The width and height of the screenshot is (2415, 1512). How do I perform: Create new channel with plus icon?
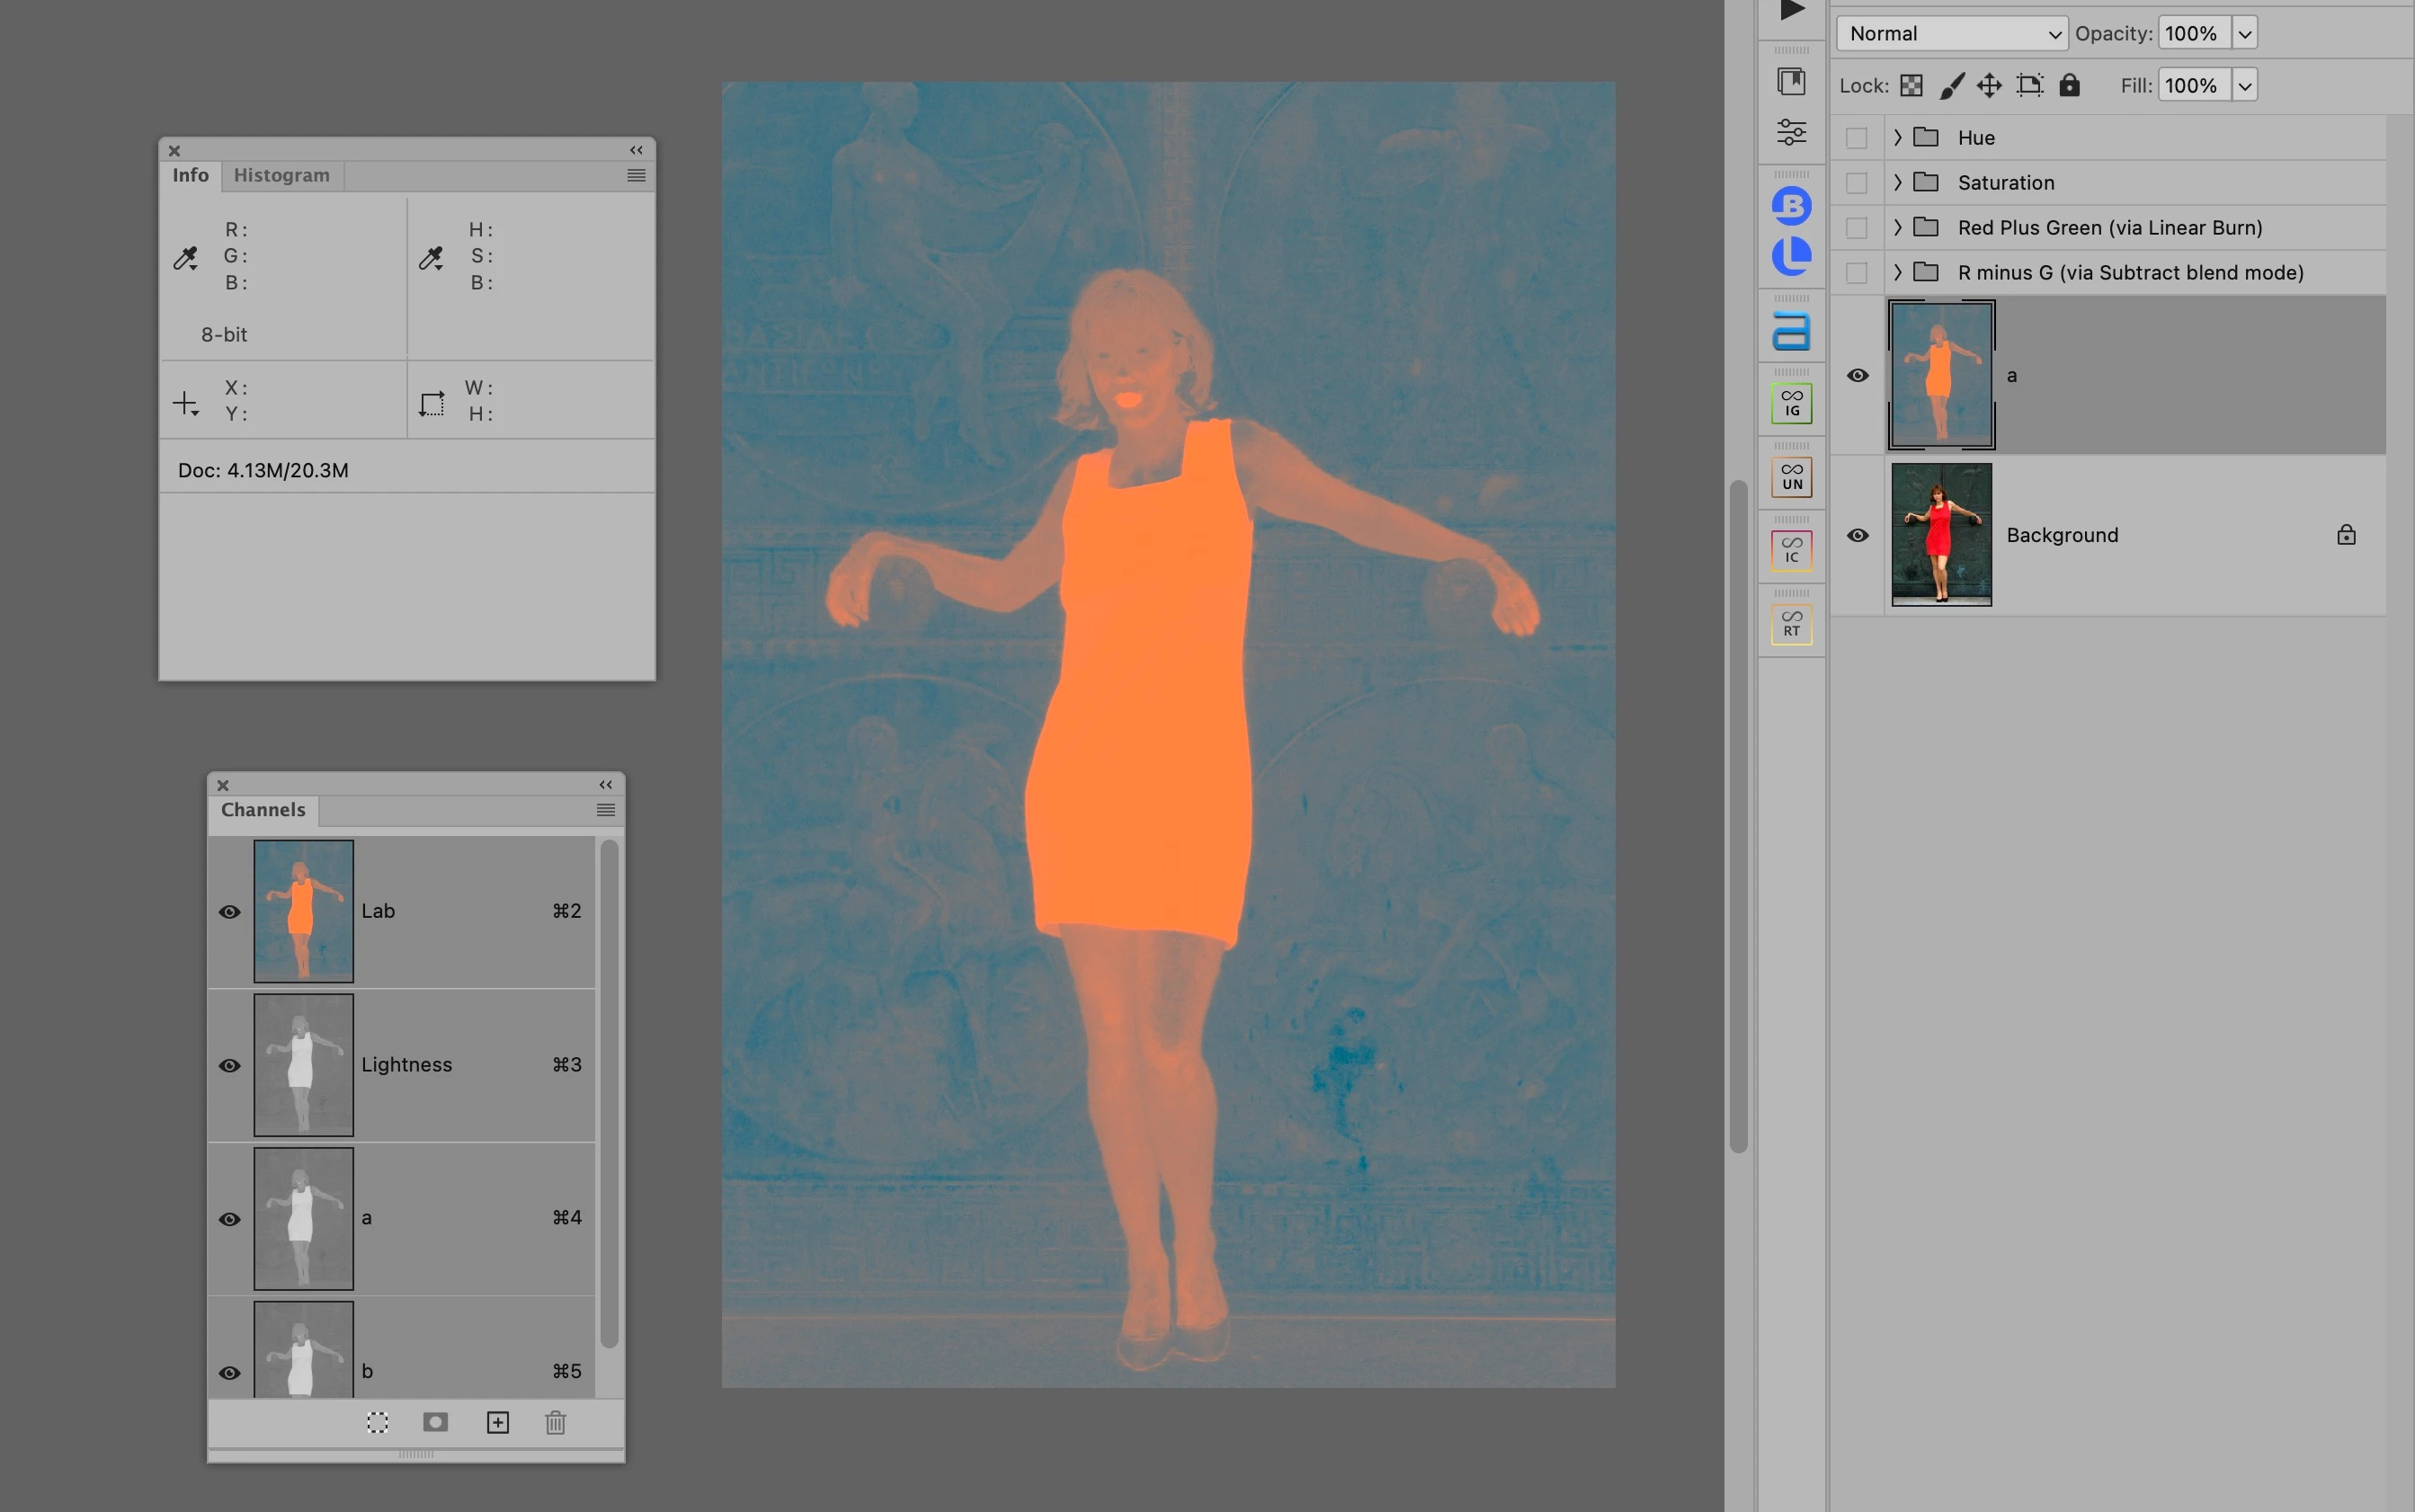(497, 1422)
